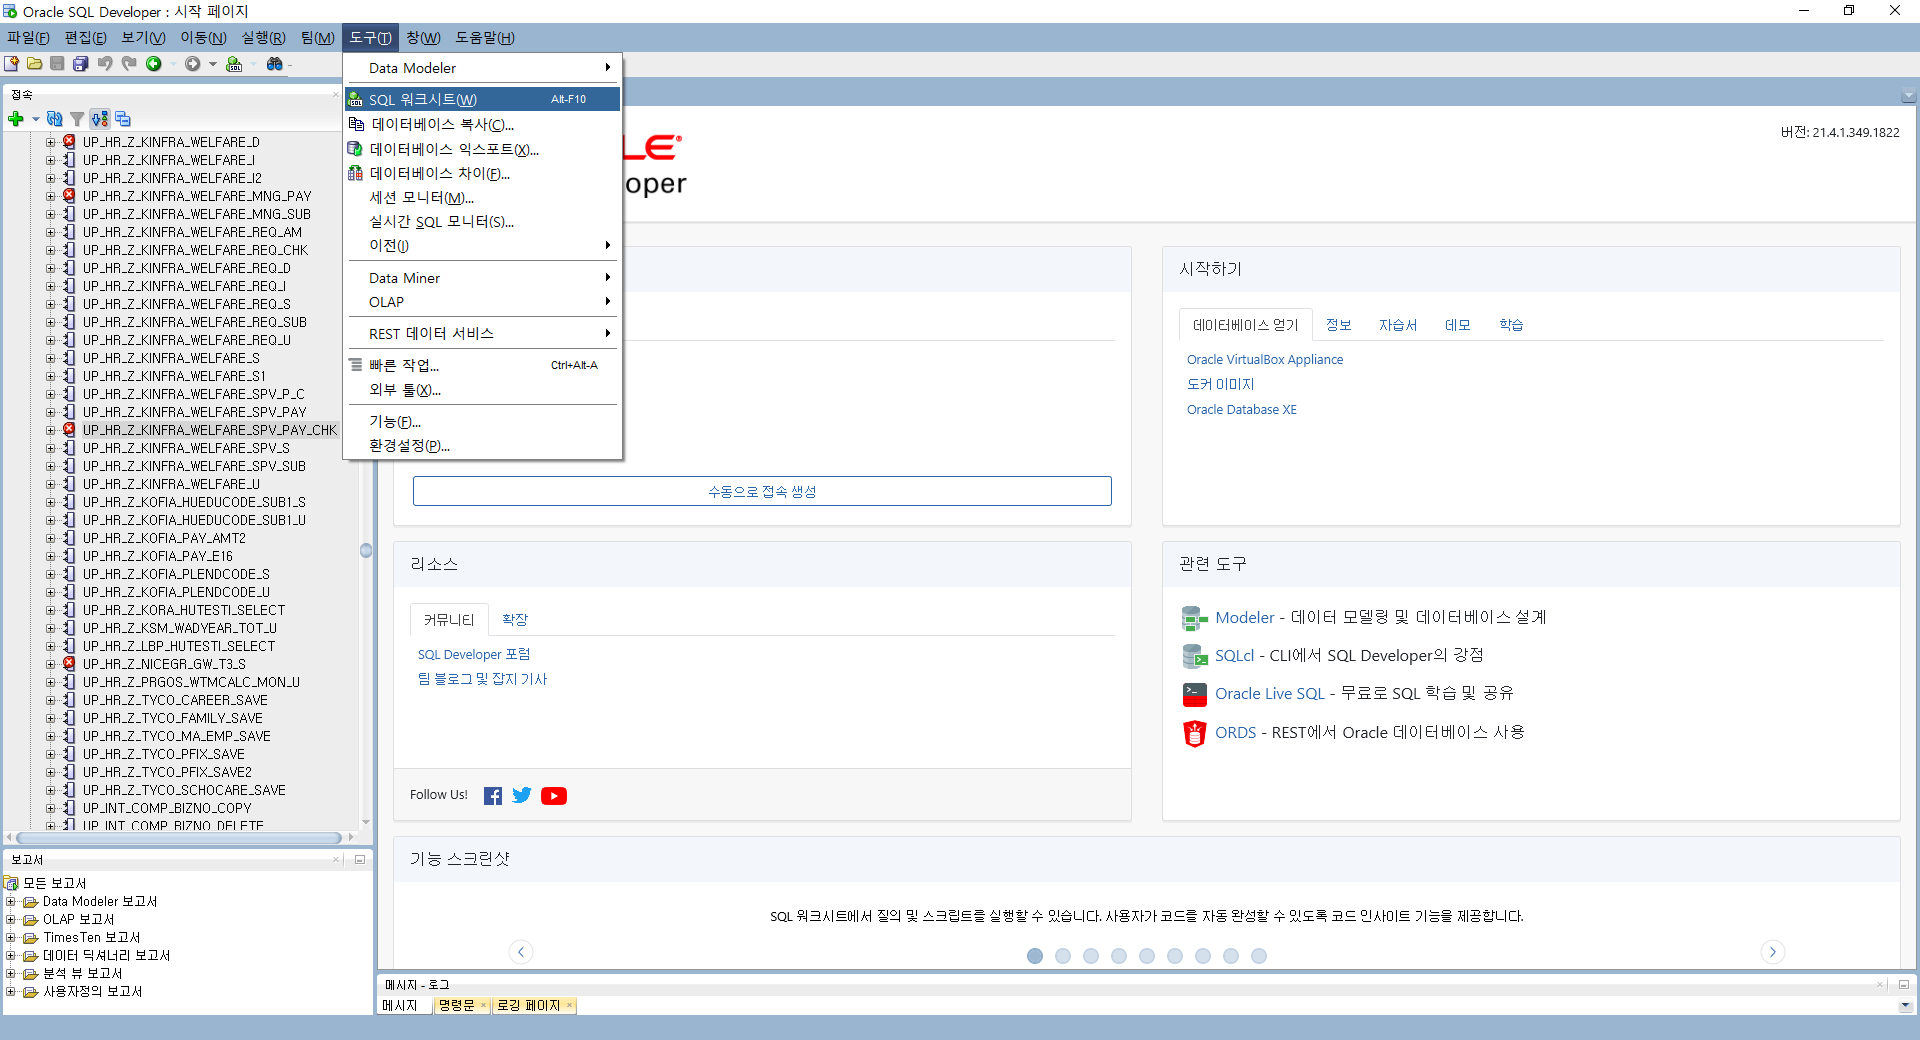Open the Oracle Database XE link
The width and height of the screenshot is (1920, 1040).
point(1241,410)
